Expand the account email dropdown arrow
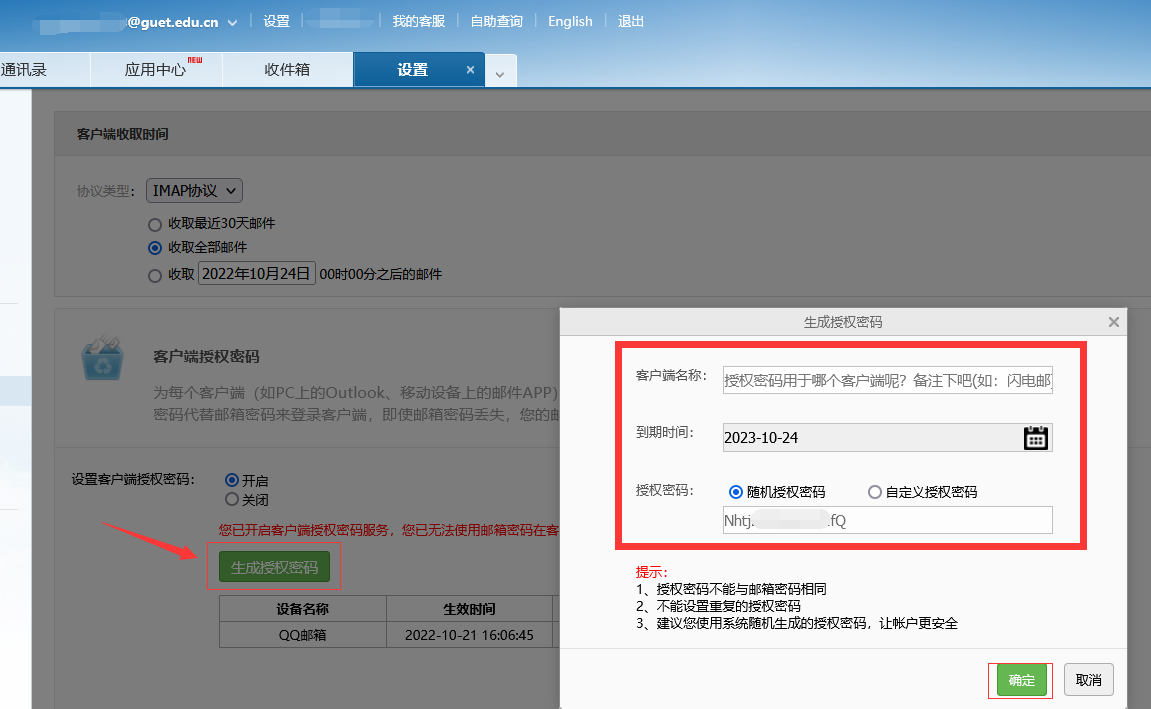The height and width of the screenshot is (709, 1151). coord(233,22)
